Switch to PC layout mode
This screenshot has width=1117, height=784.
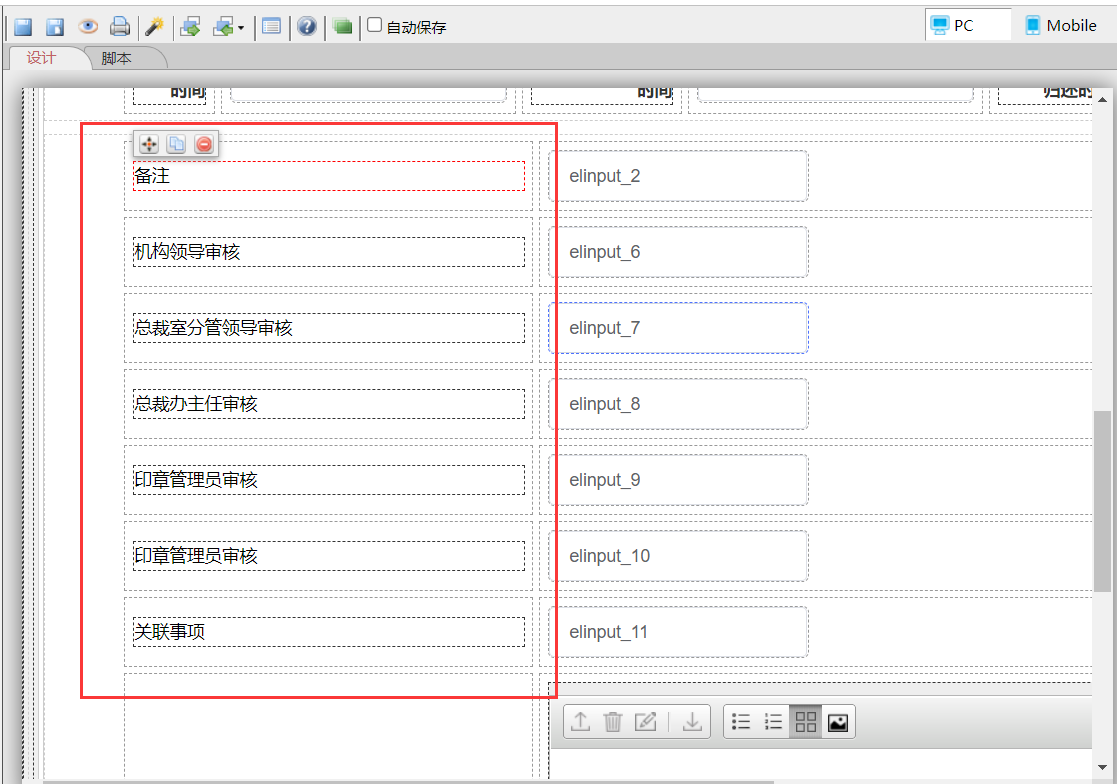(968, 26)
